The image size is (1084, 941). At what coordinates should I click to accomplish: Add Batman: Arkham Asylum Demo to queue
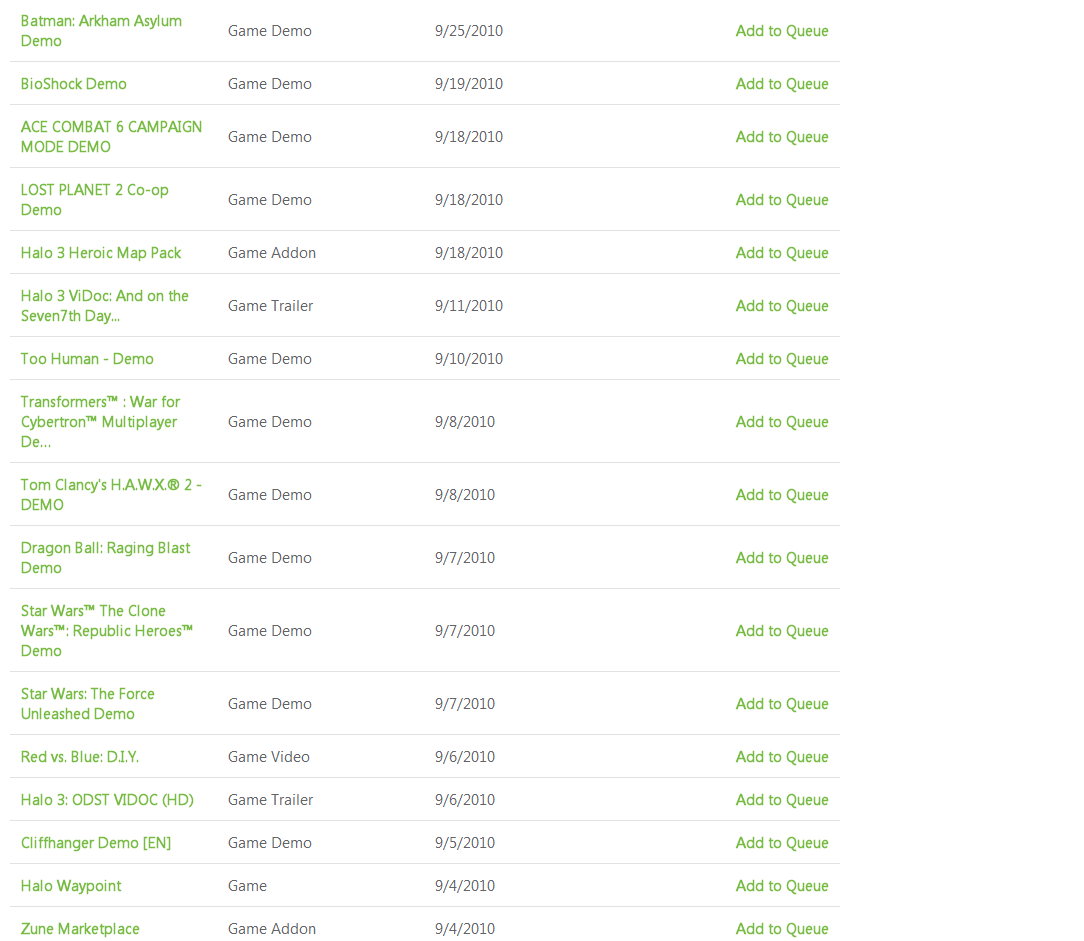781,31
